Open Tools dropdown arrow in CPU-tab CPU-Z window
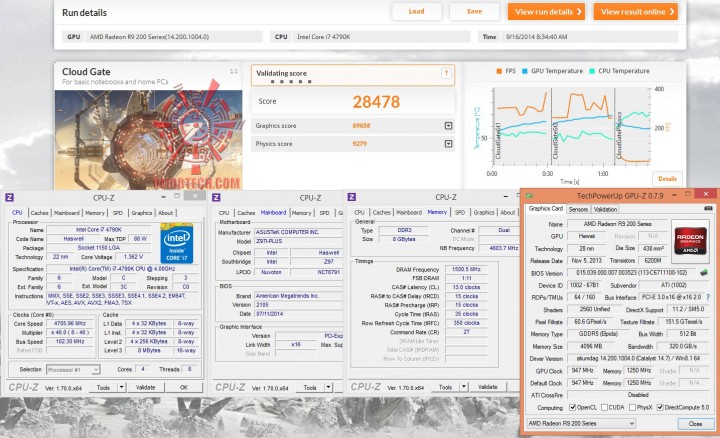Viewport: 720px width, 438px height. pyautogui.click(x=122, y=387)
